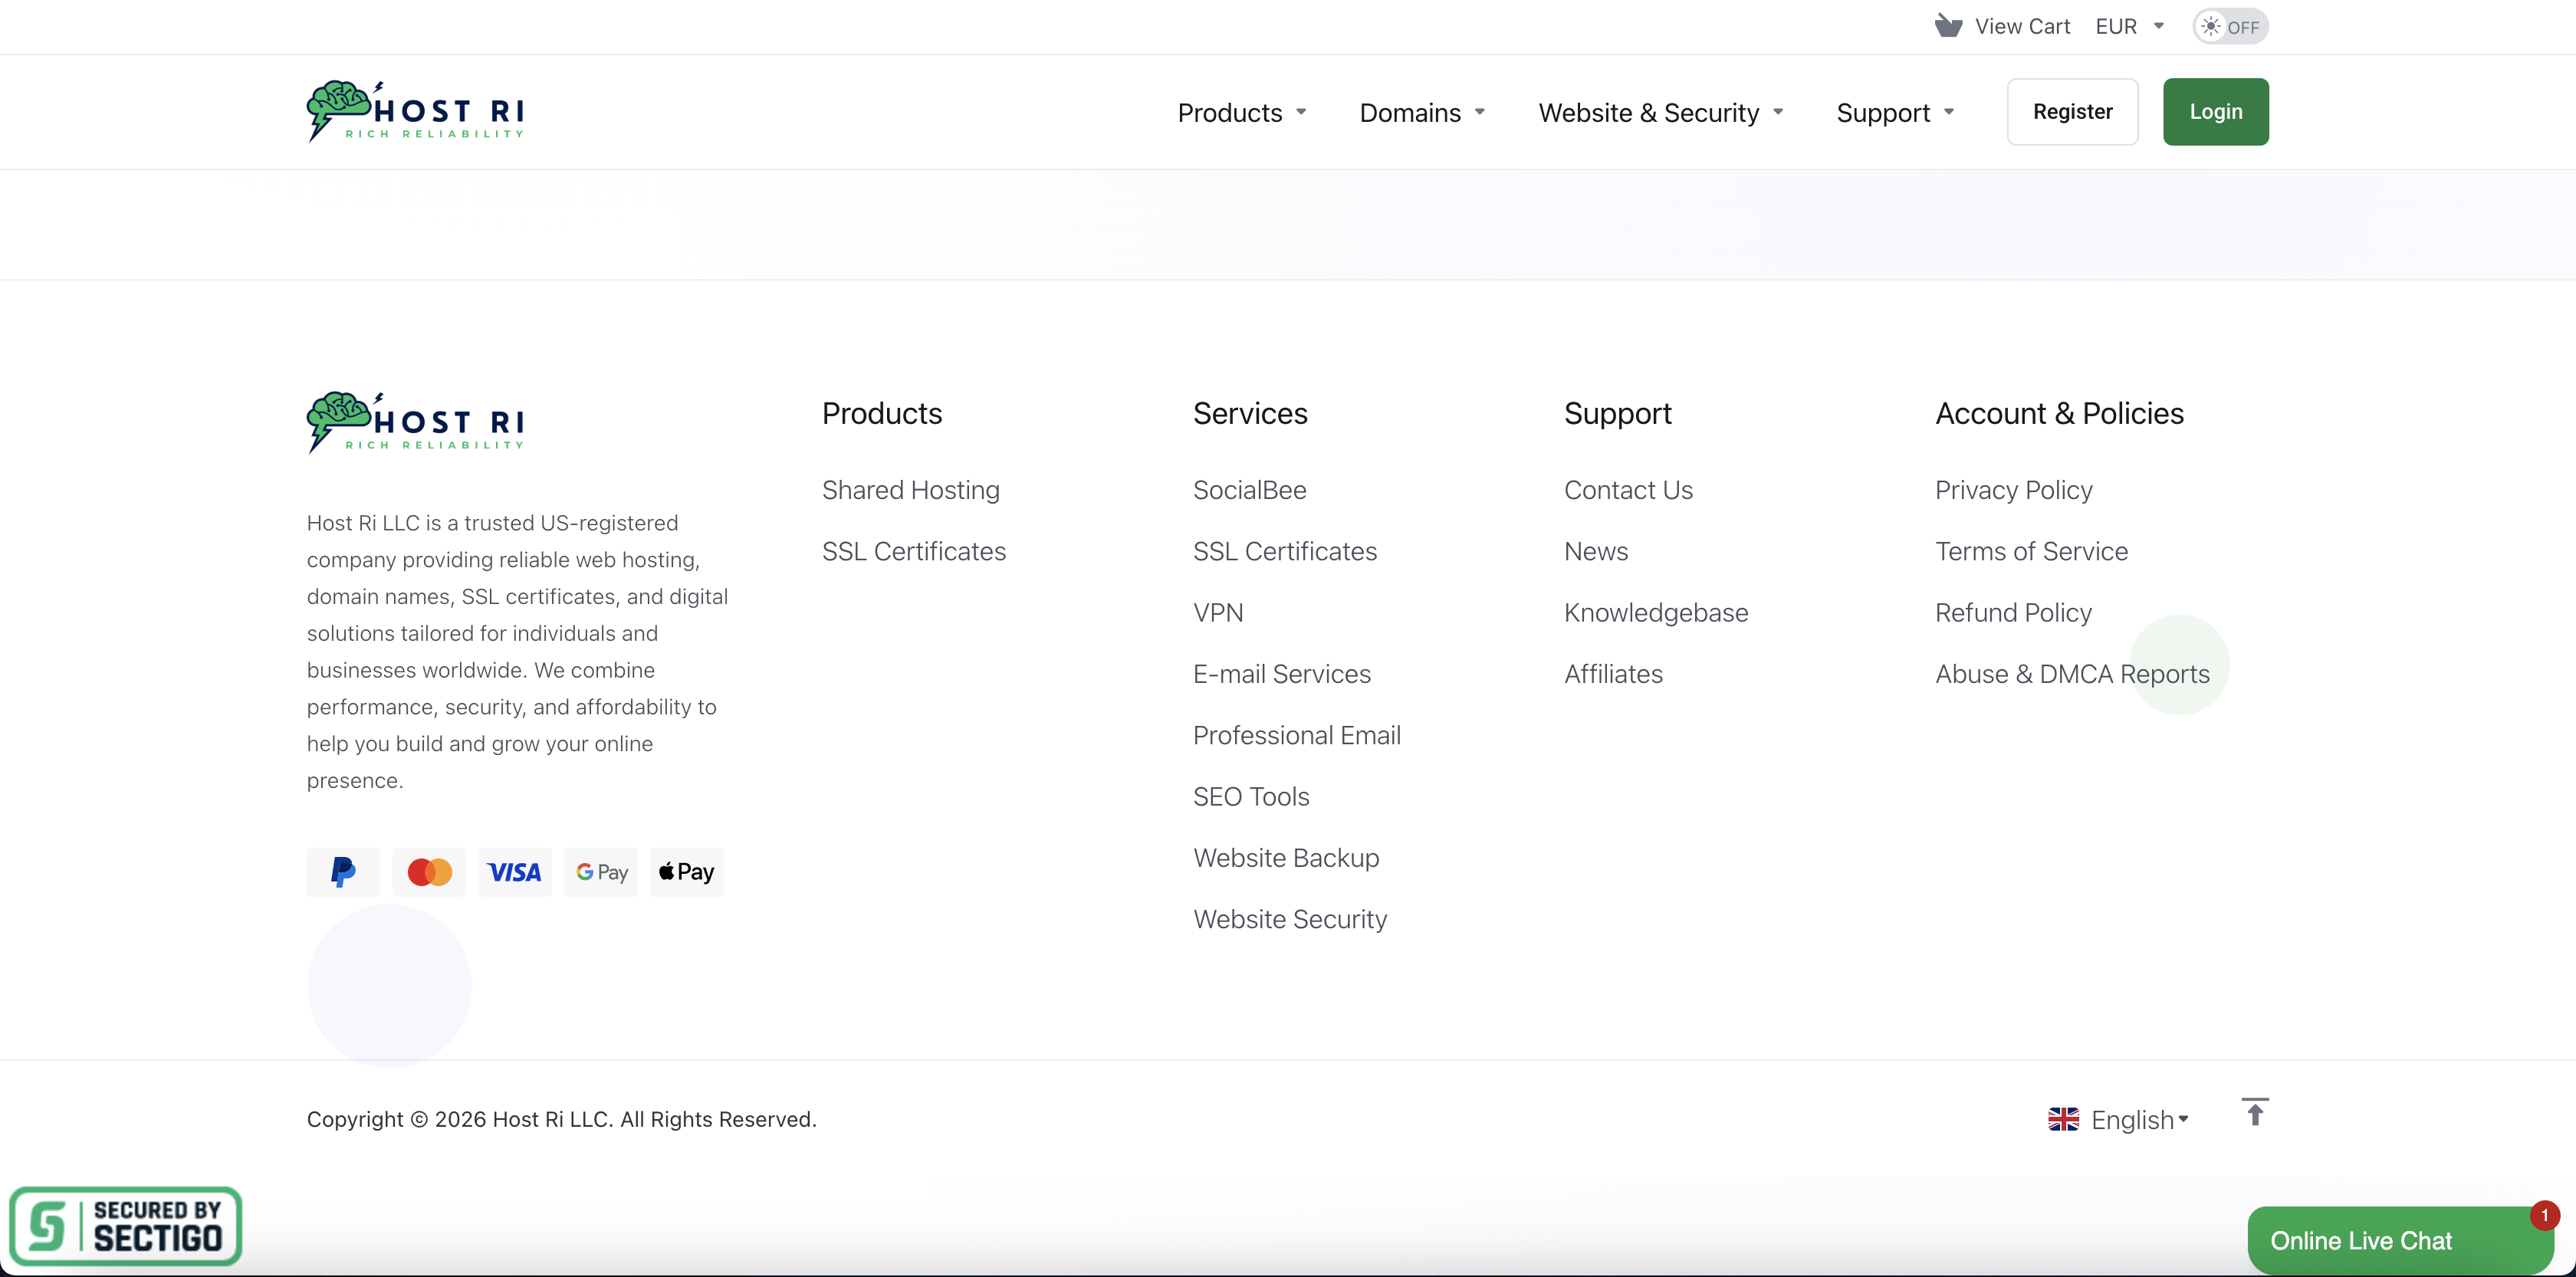
Task: Open the Website & Security menu
Action: (1660, 113)
